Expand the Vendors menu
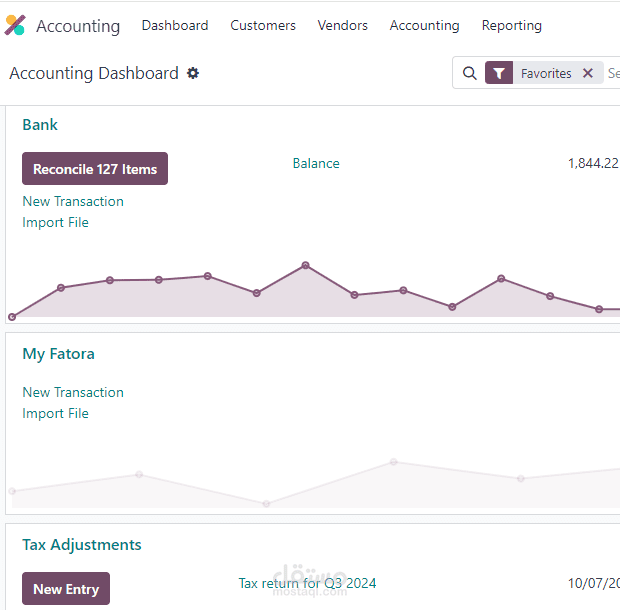The width and height of the screenshot is (620, 610). coord(343,26)
